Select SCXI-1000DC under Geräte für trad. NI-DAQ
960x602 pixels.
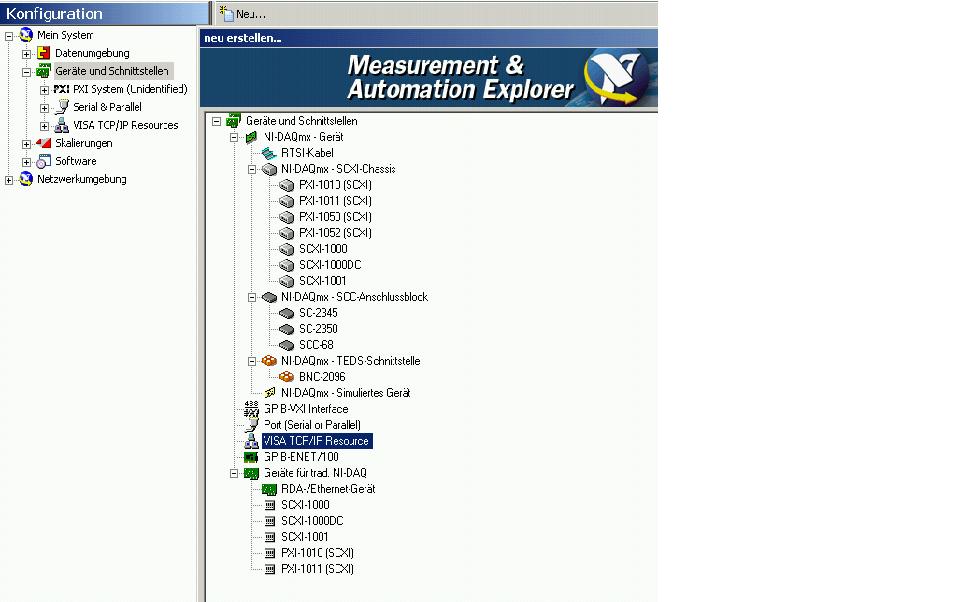point(312,521)
